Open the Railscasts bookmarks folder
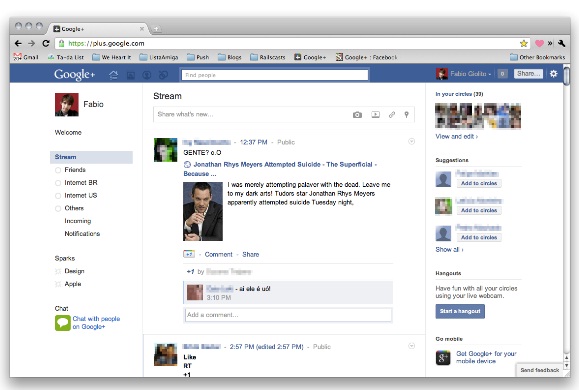Screen dimensions: 579x390 click(268, 57)
